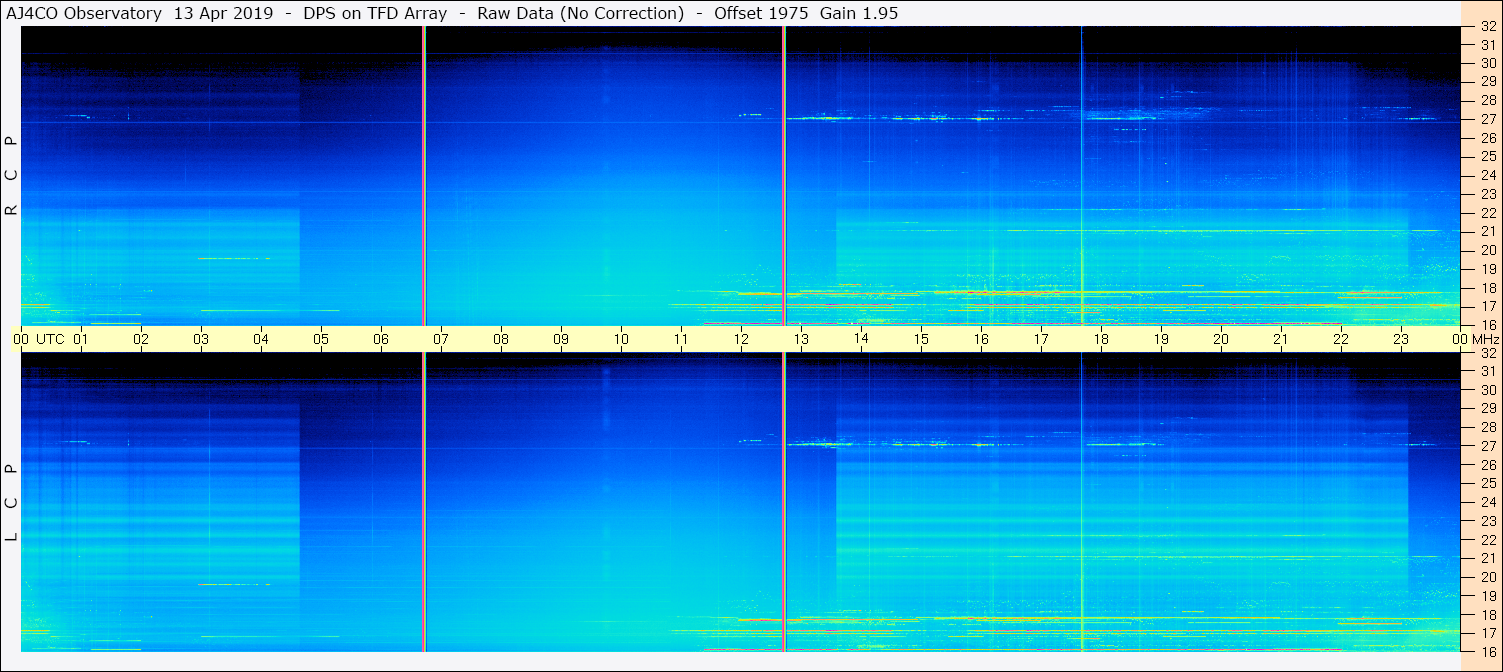Screen dimensions: 1503x672
Task: Click the '29' MHz label of LCP panel
Action: [1487, 408]
